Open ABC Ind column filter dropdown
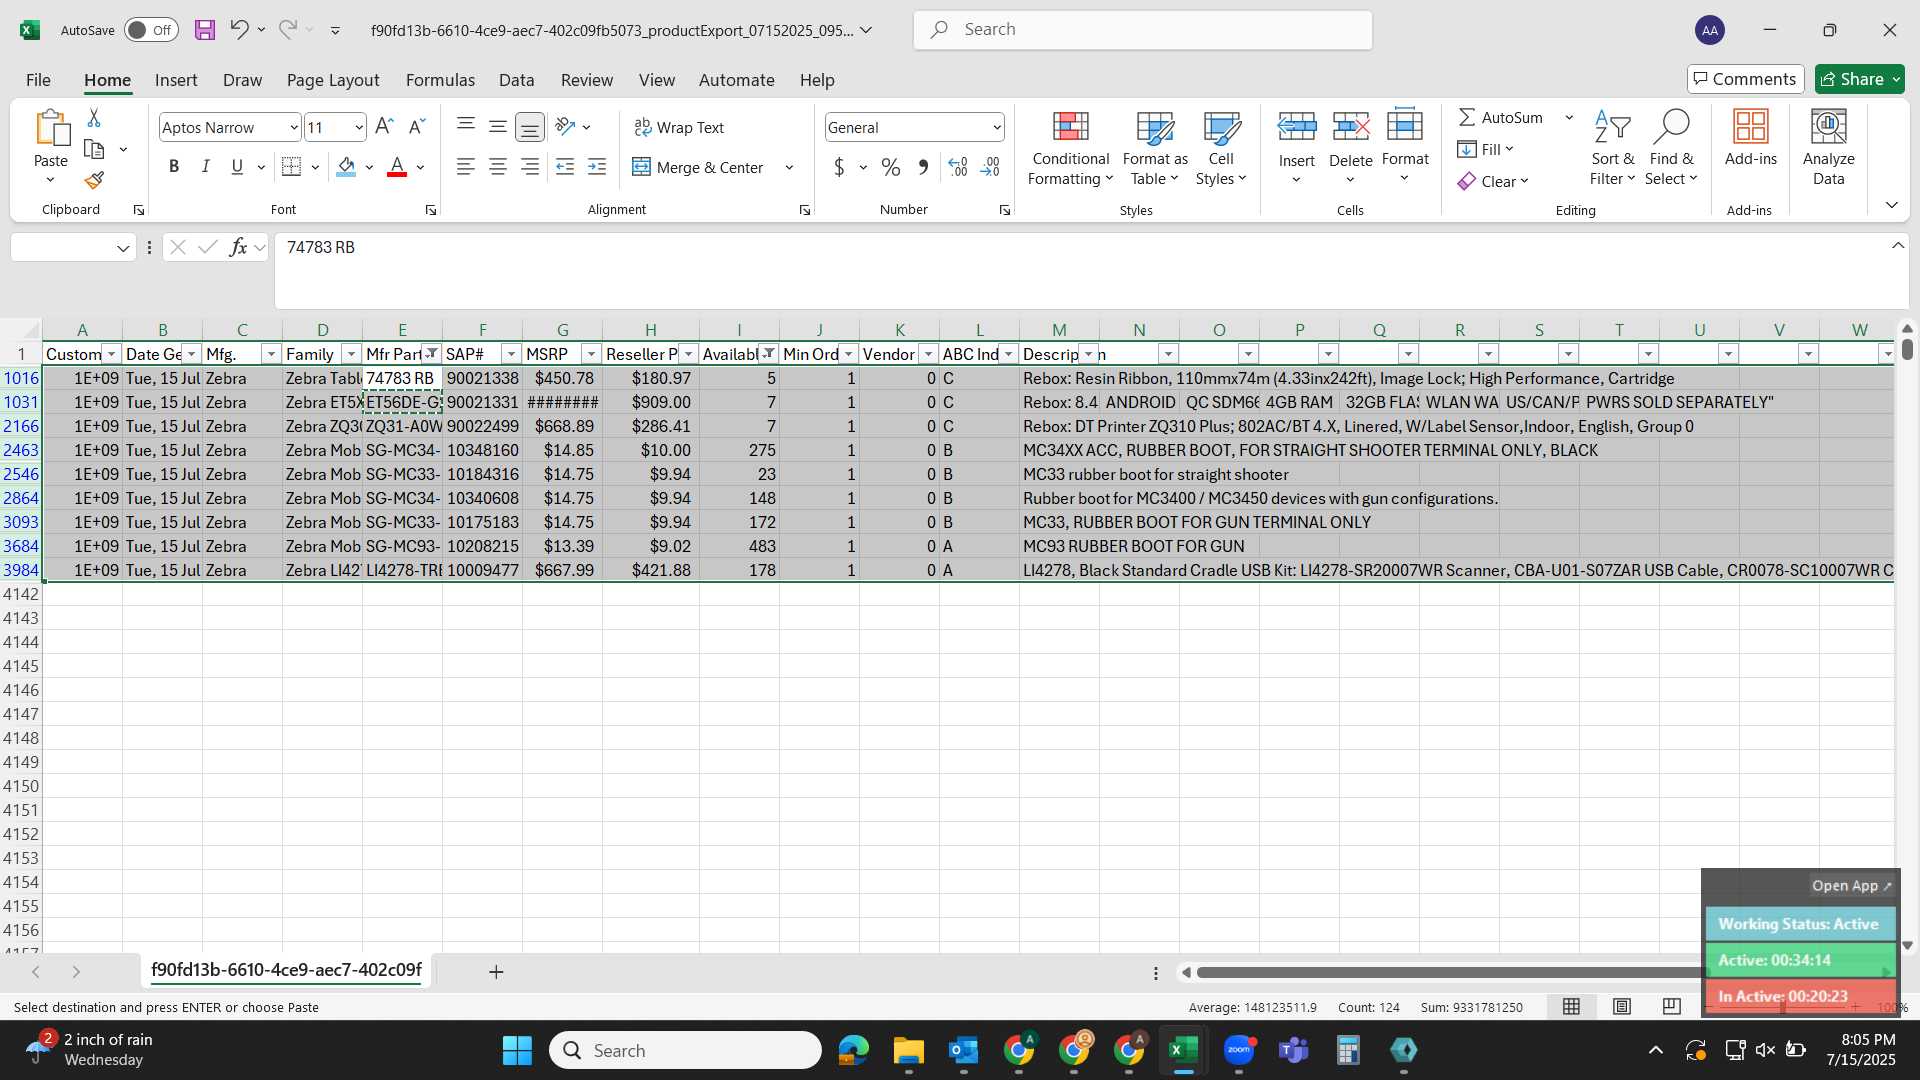 pyautogui.click(x=1008, y=354)
